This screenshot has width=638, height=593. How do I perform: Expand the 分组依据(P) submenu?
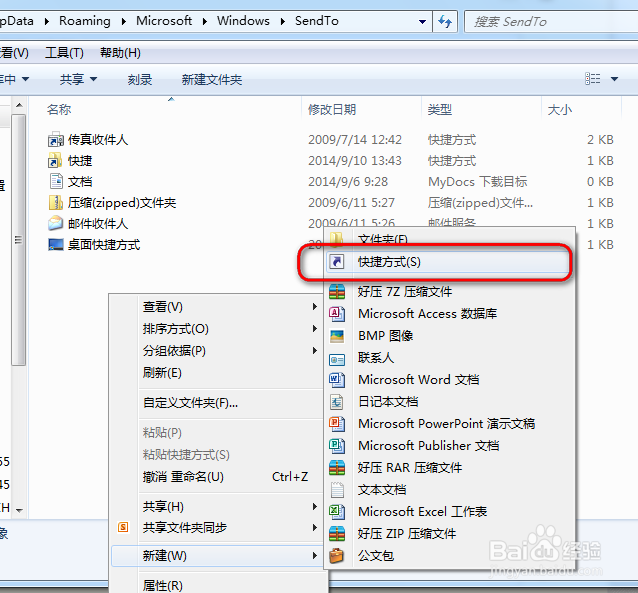click(x=314, y=350)
